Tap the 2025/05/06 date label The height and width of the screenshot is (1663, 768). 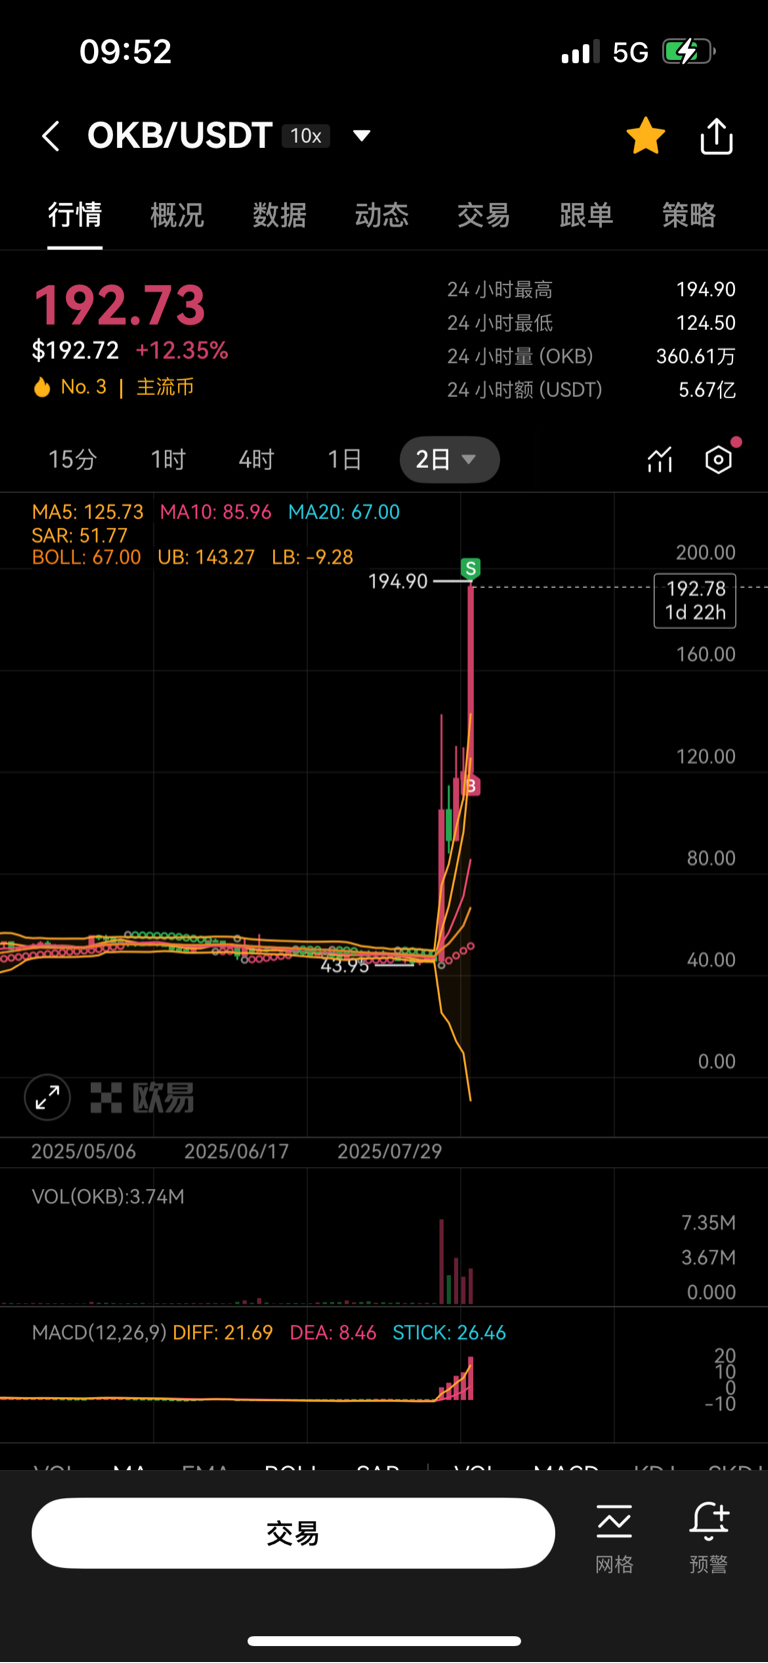(x=83, y=1152)
